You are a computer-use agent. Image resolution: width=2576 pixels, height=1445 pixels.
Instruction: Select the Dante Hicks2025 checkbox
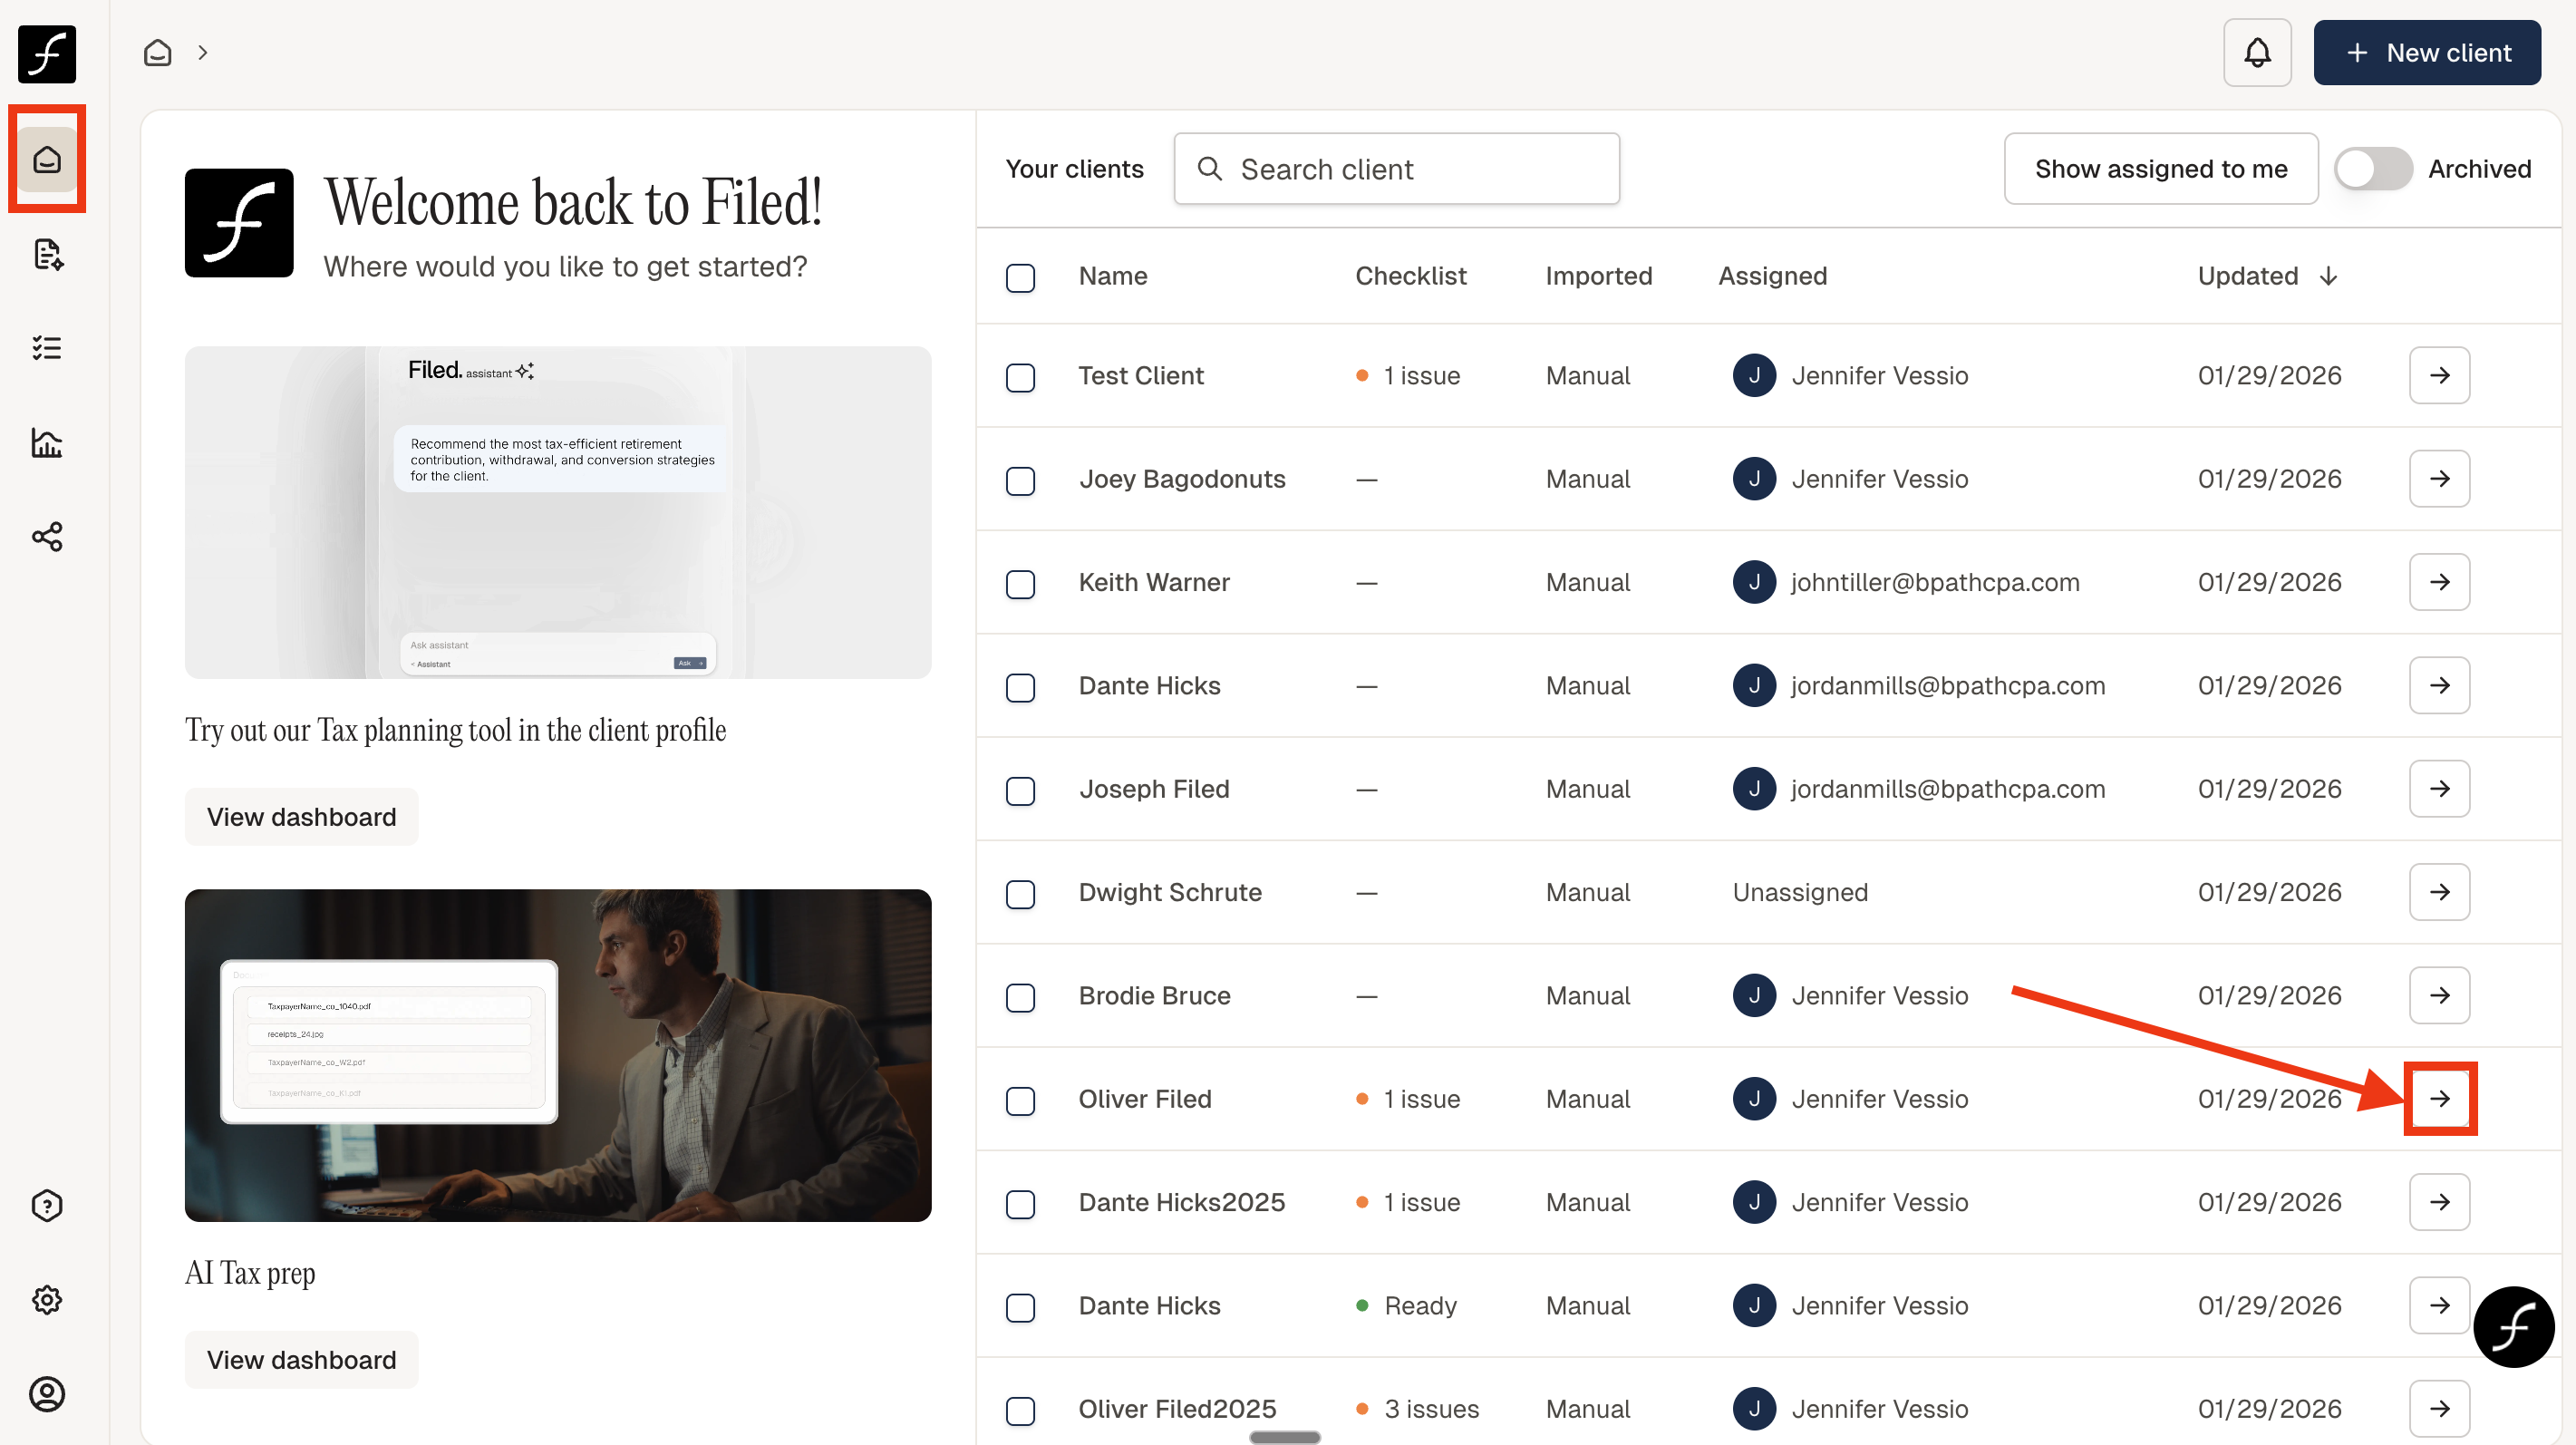(x=1020, y=1204)
